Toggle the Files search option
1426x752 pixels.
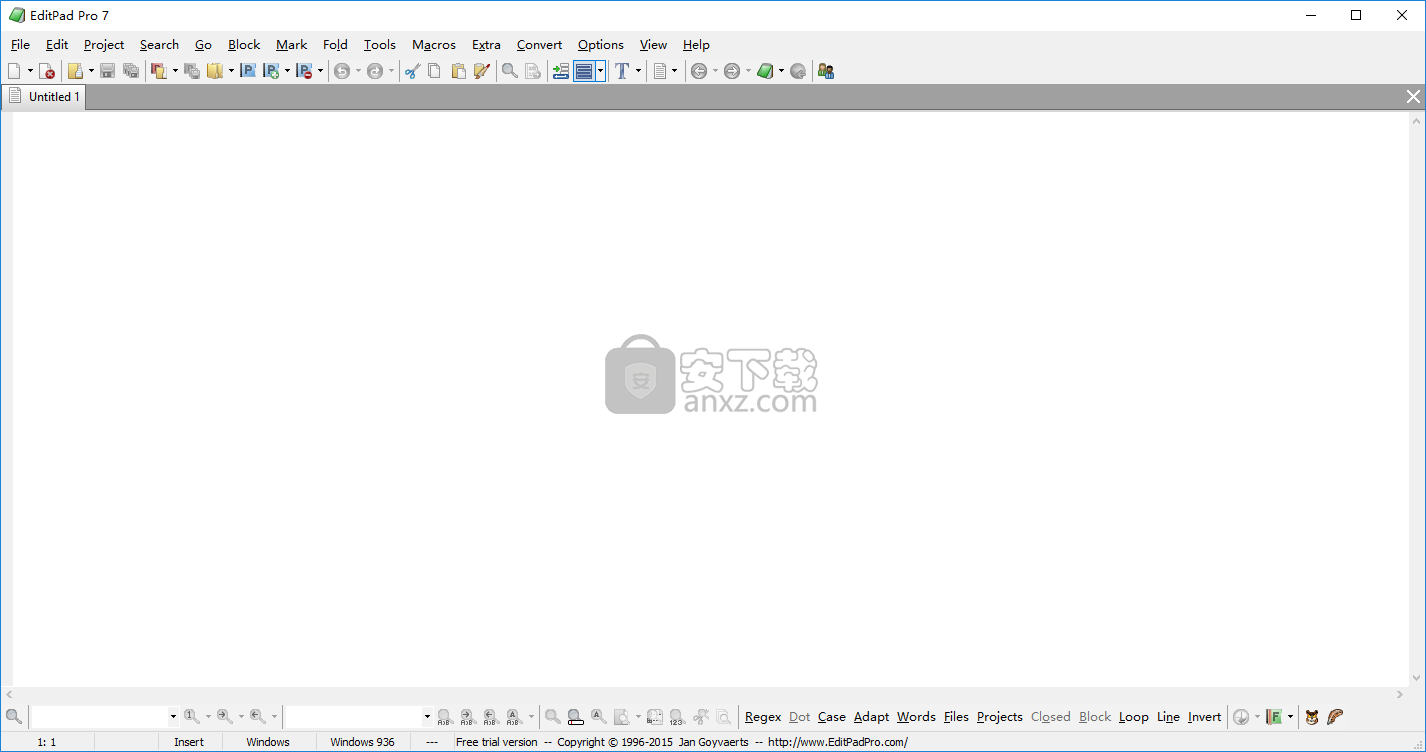click(x=956, y=717)
